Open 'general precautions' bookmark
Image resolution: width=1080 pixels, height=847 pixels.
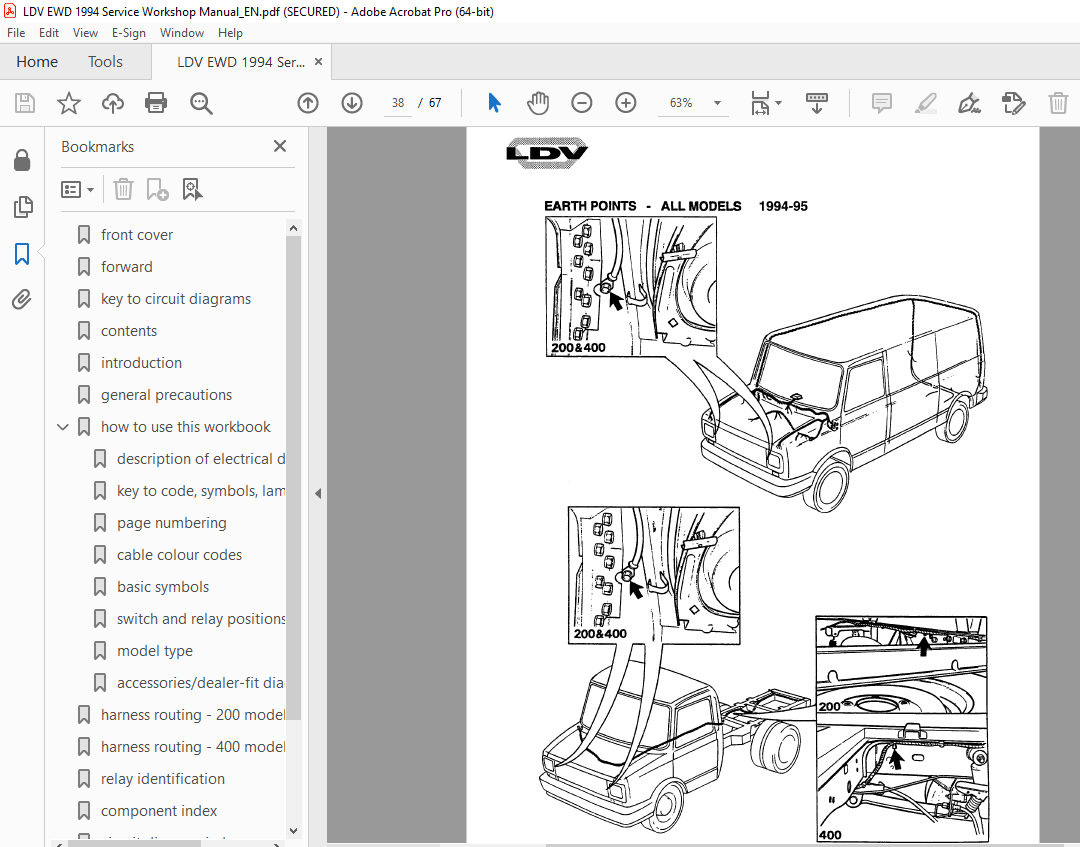pos(166,395)
